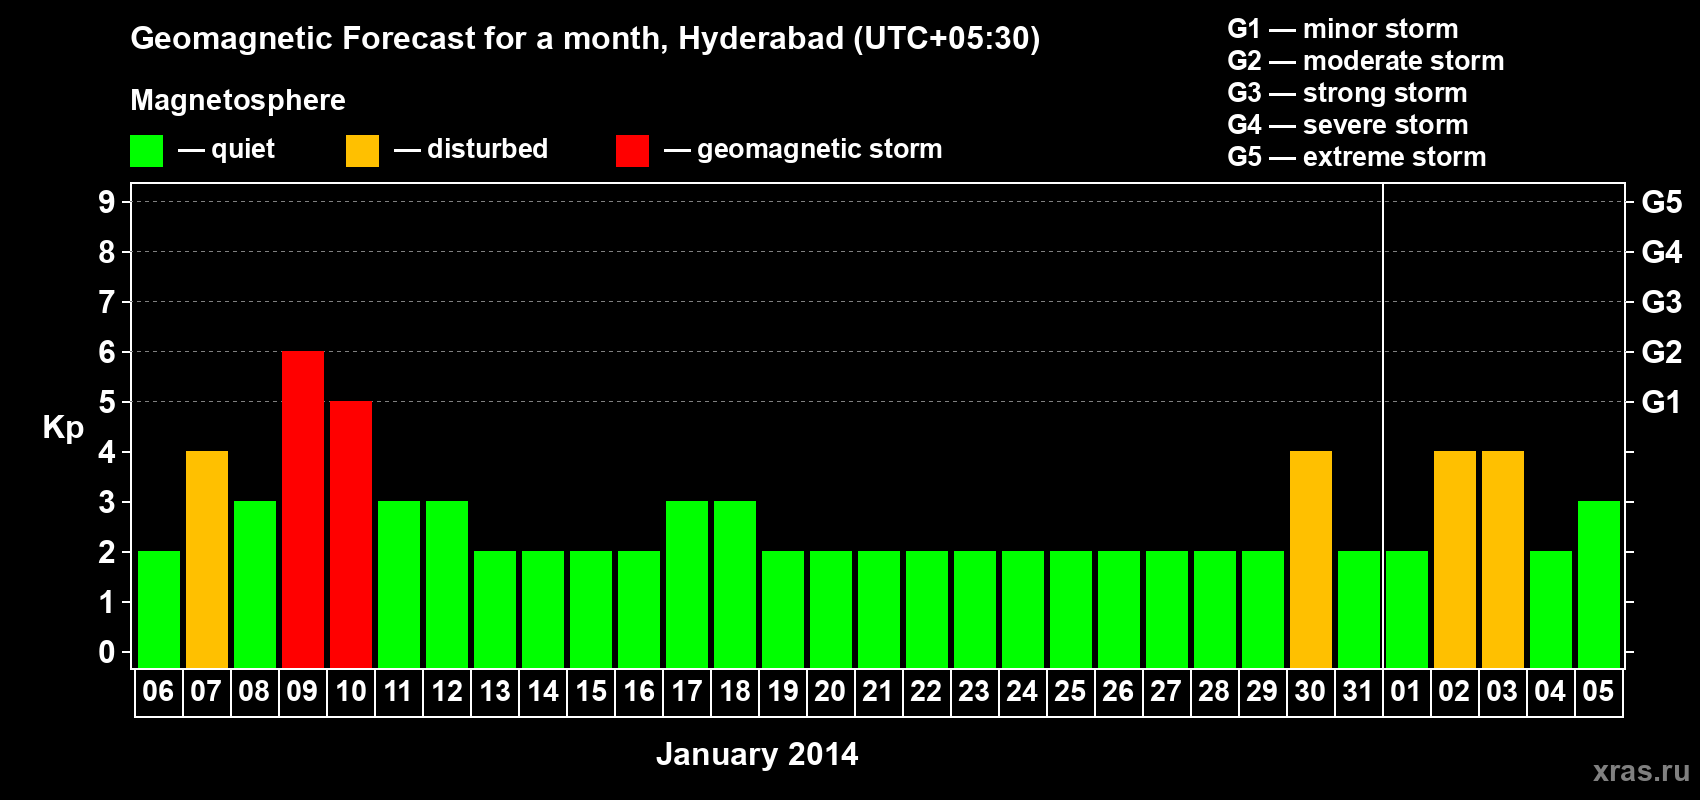1700x800 pixels.
Task: Click the date label '25' on the axis
Action: (x=1070, y=691)
